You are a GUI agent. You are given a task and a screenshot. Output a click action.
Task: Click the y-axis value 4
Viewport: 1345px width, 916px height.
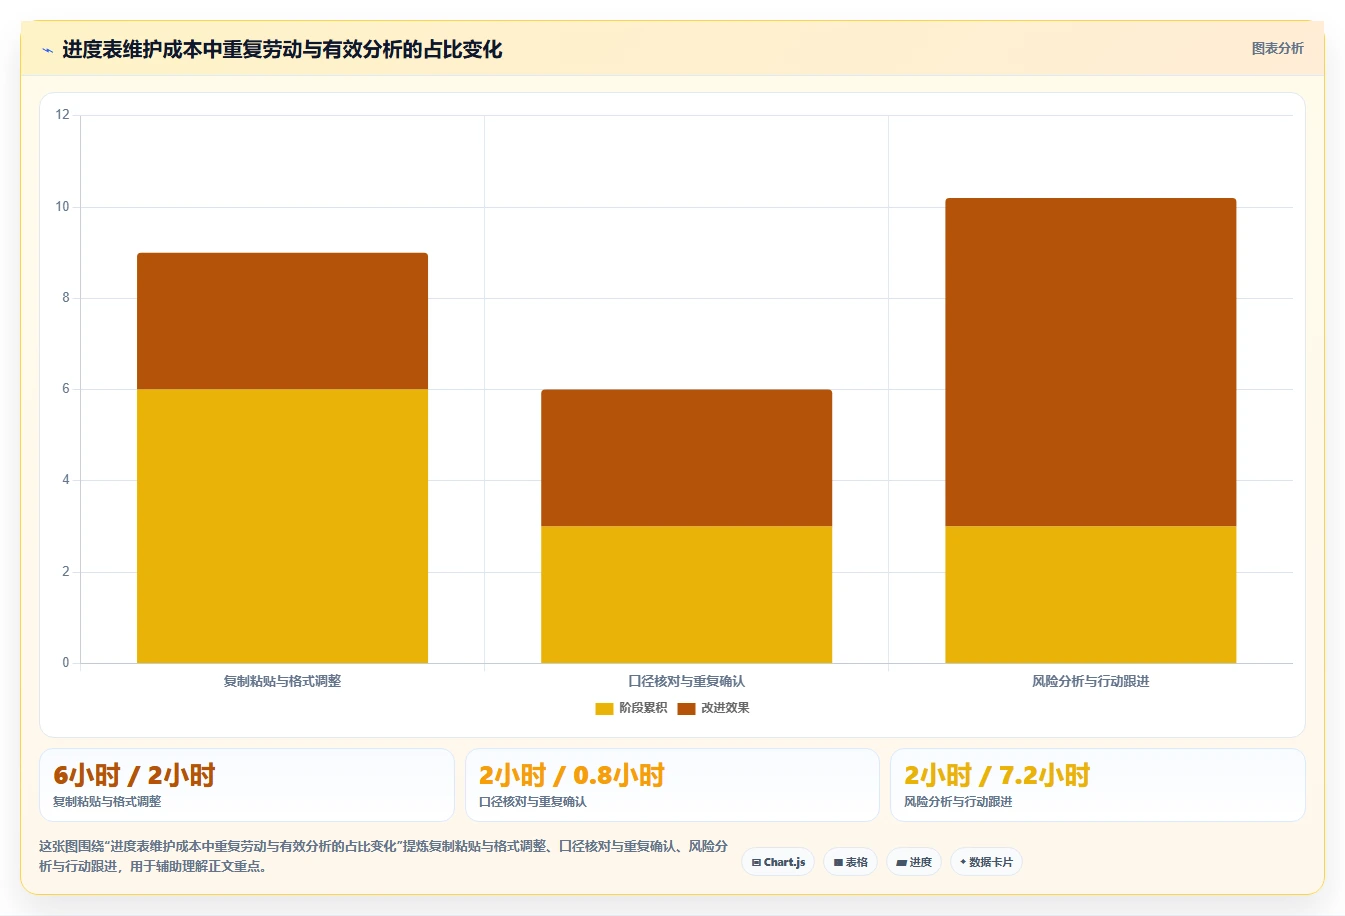(66, 480)
